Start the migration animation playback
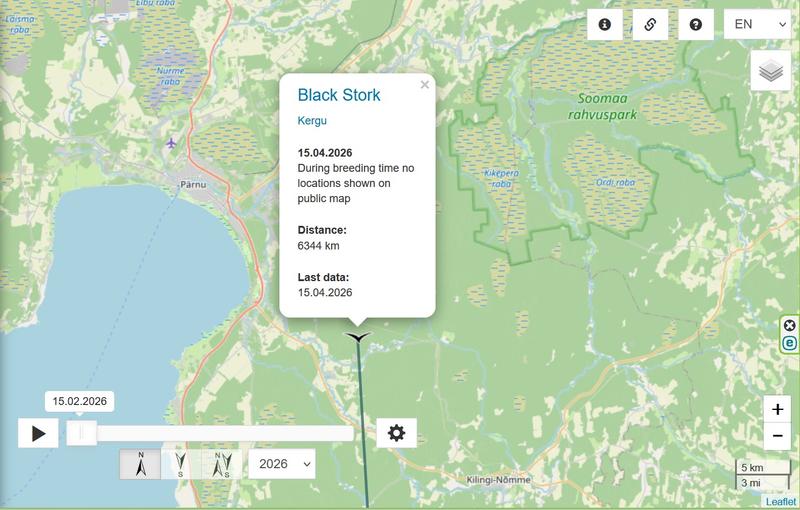 pyautogui.click(x=38, y=434)
